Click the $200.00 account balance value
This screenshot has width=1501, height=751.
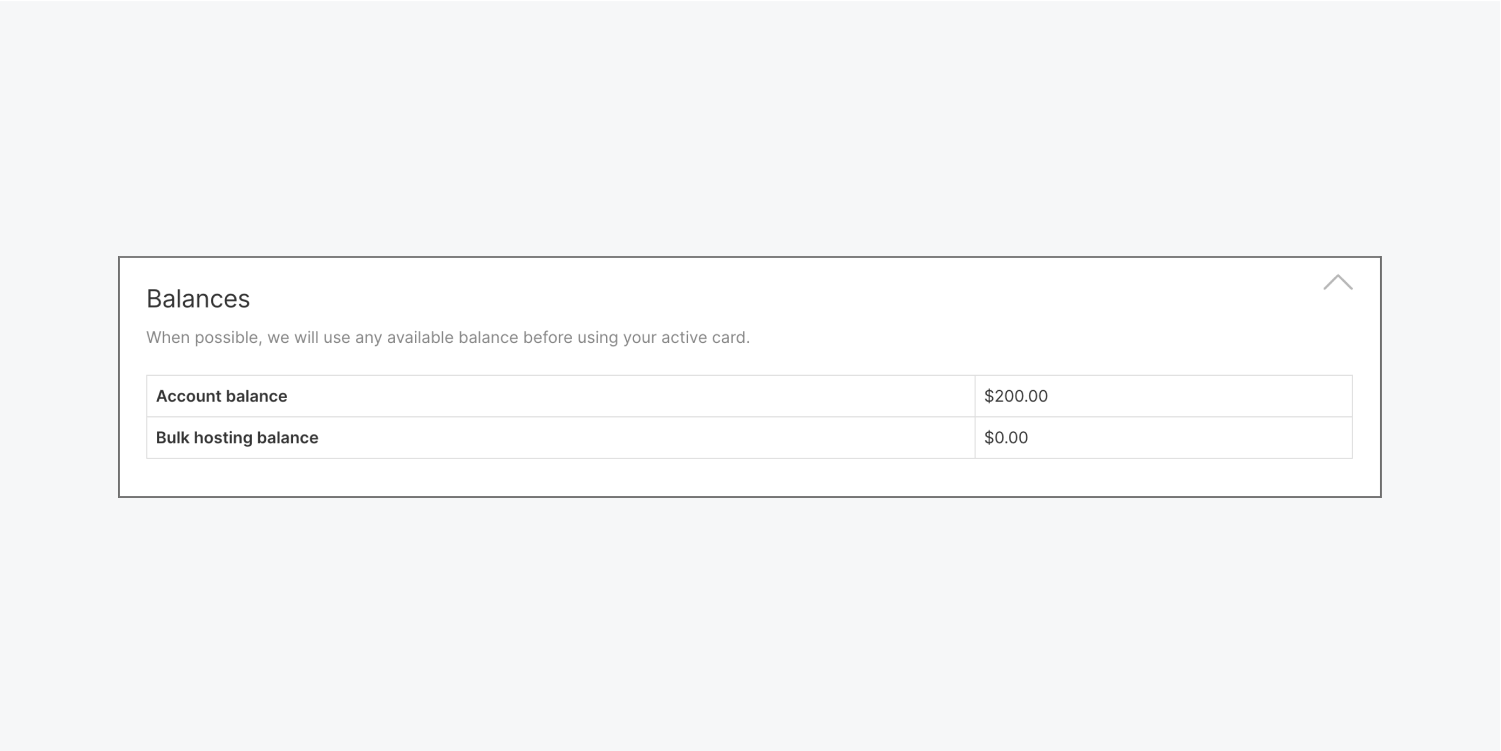point(1016,396)
